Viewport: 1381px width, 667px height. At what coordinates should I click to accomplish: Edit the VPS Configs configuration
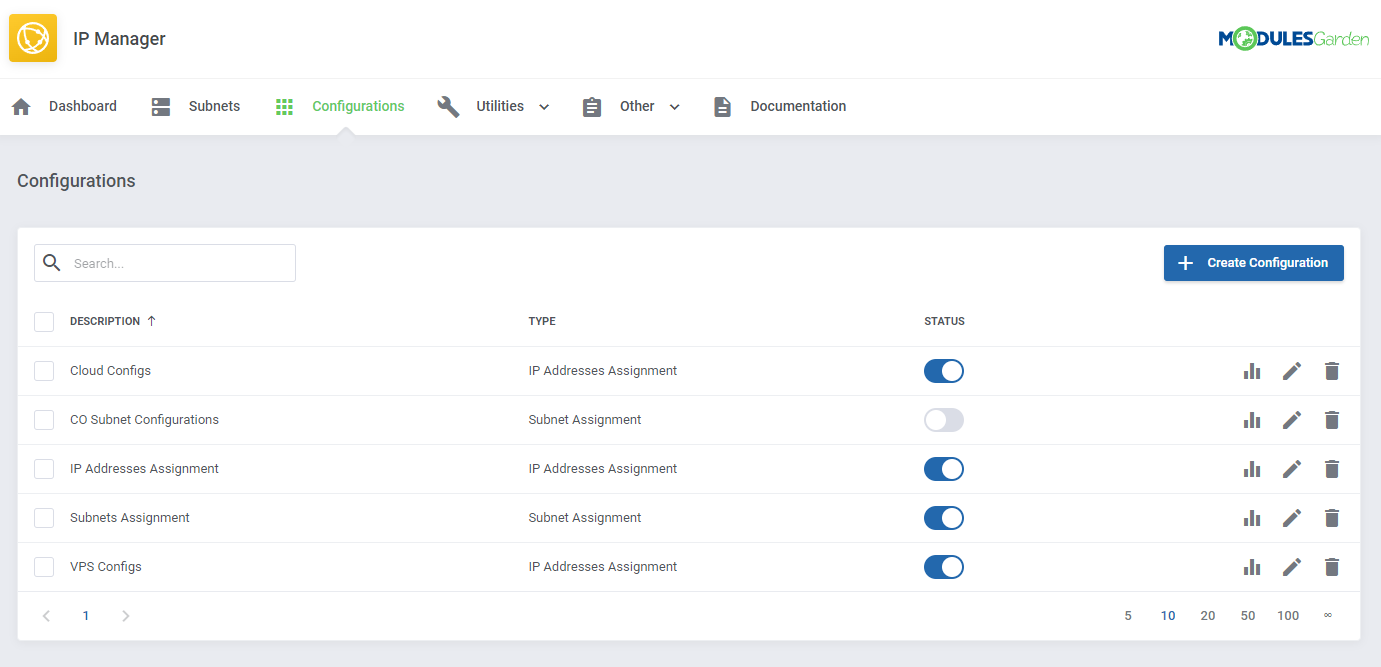1292,566
